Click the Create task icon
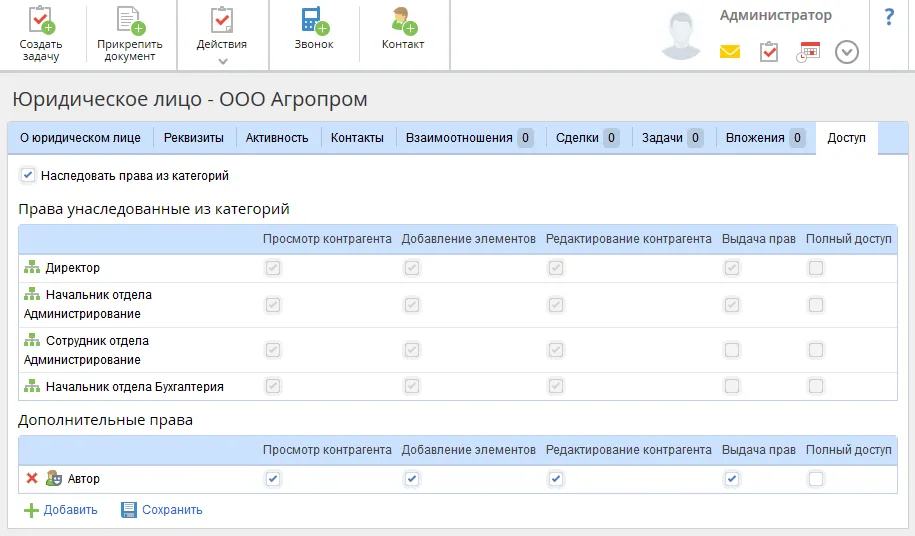Image resolution: width=915 pixels, height=536 pixels. pyautogui.click(x=41, y=20)
